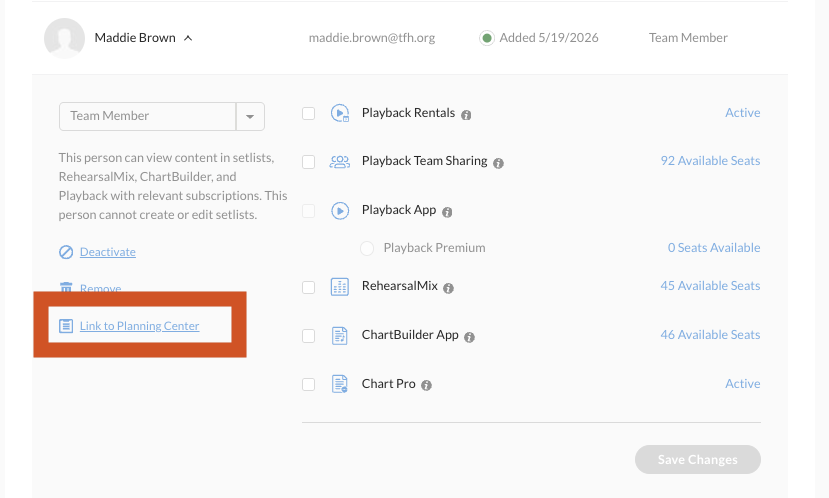The width and height of the screenshot is (829, 498).
Task: Open info tooltip for Playback Team Sharing
Action: click(498, 163)
